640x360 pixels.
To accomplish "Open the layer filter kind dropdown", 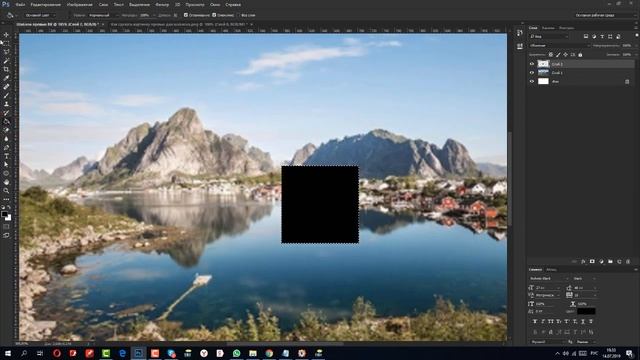I will pos(549,36).
